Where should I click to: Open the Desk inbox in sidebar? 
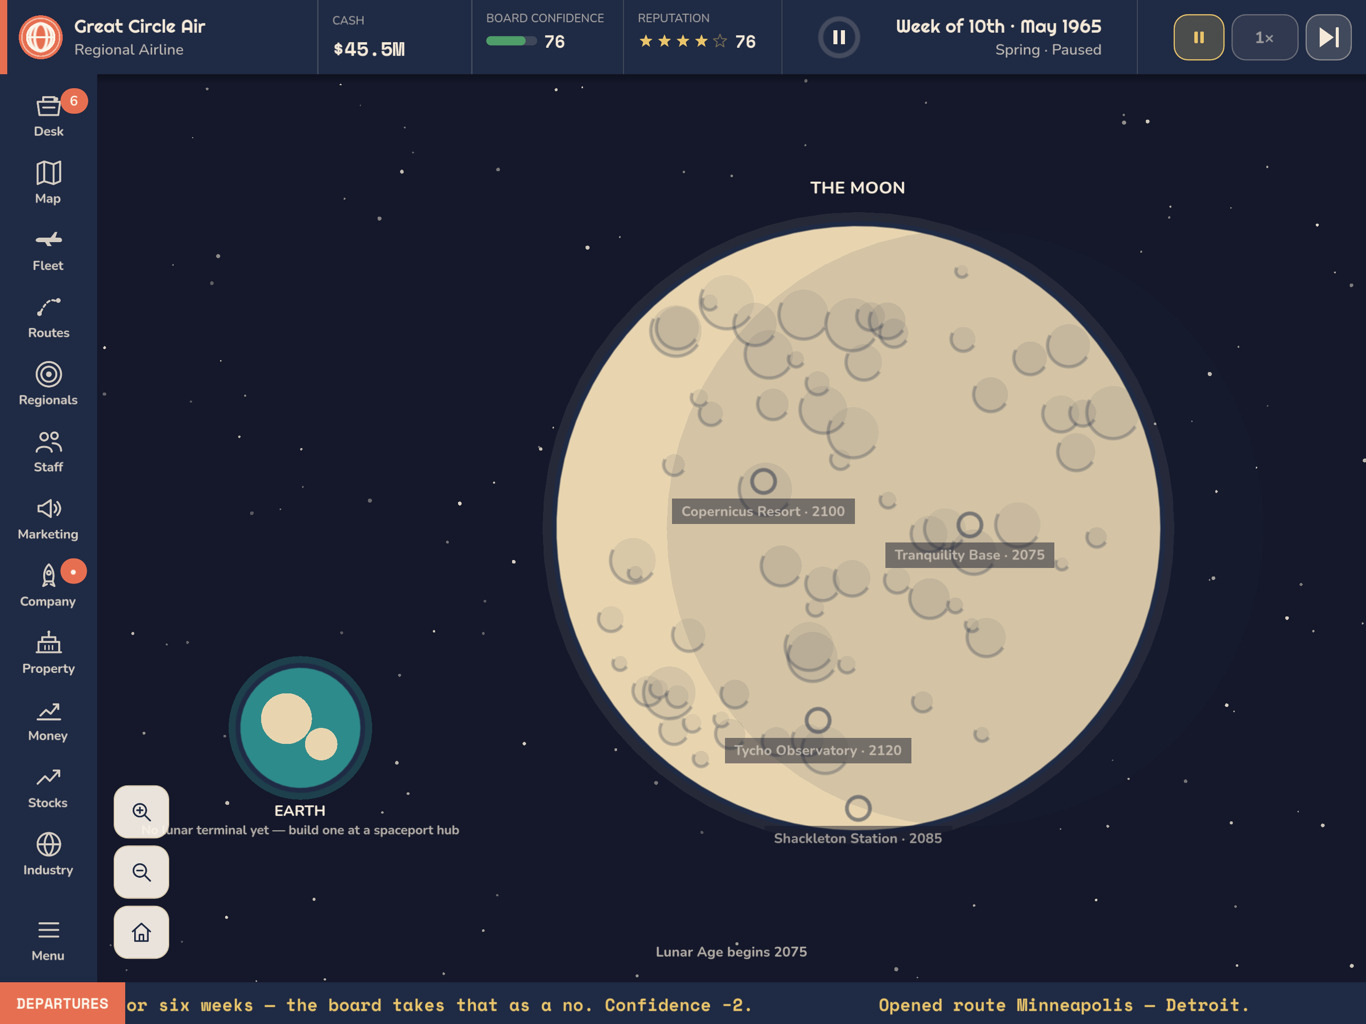point(48,115)
